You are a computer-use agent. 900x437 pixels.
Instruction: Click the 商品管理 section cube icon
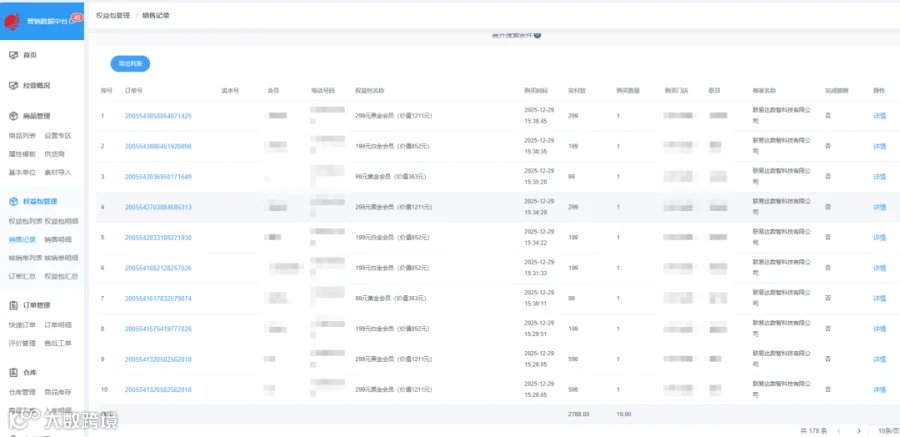[14, 116]
